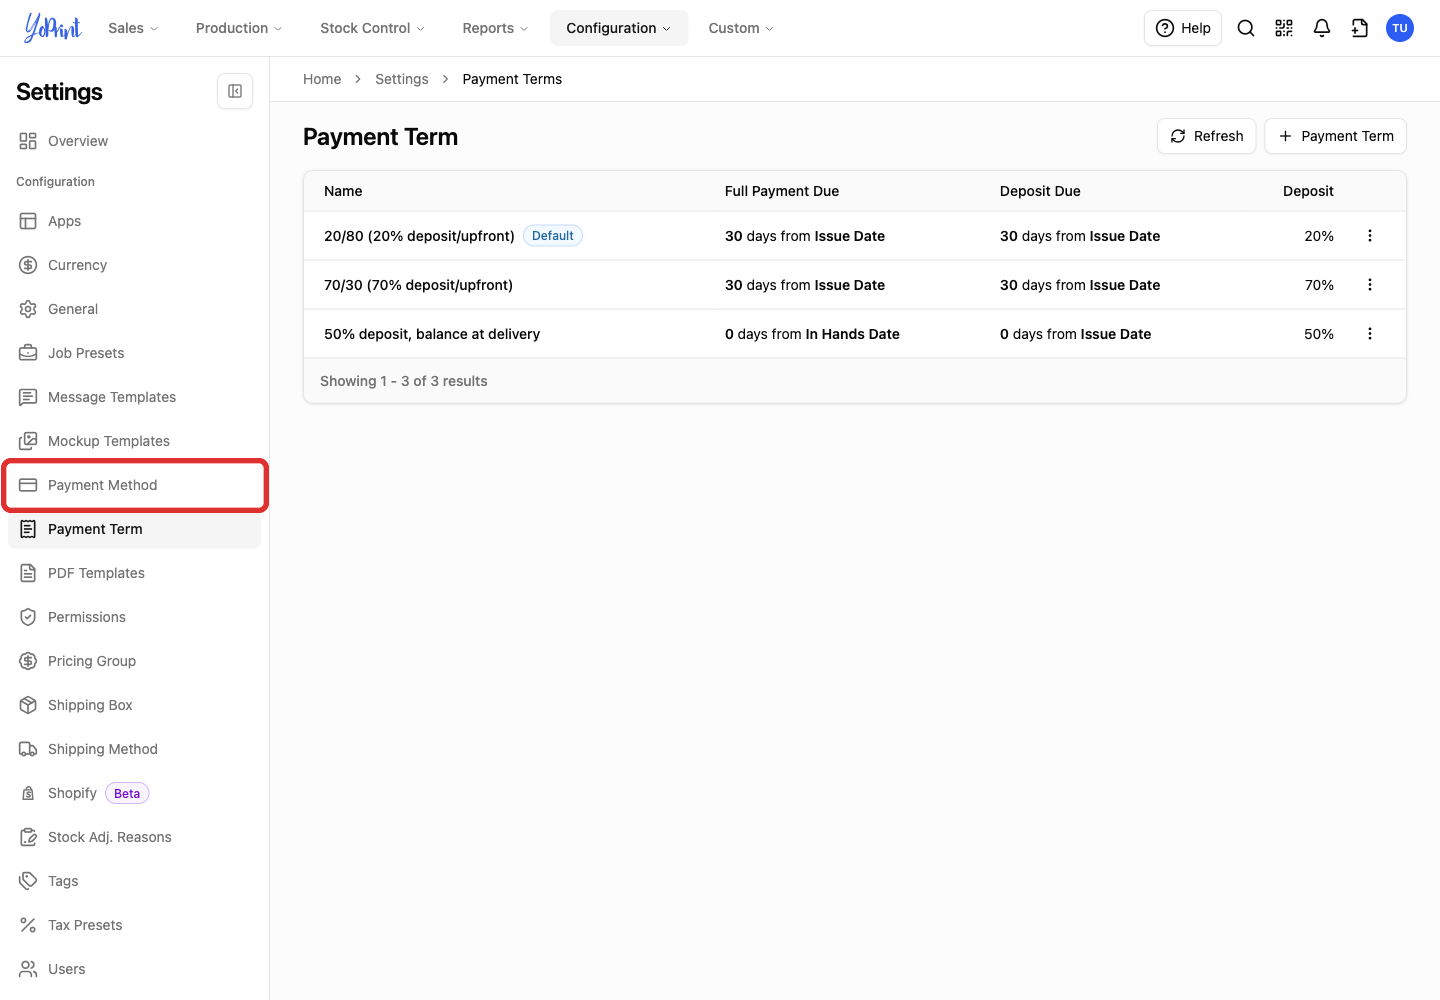Open Job Presets settings

pos(134,353)
